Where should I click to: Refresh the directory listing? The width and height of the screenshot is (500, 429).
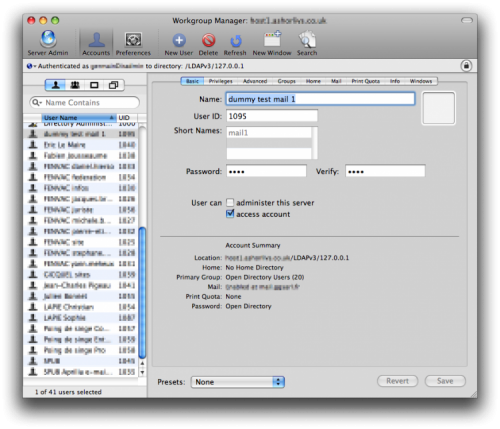[235, 43]
